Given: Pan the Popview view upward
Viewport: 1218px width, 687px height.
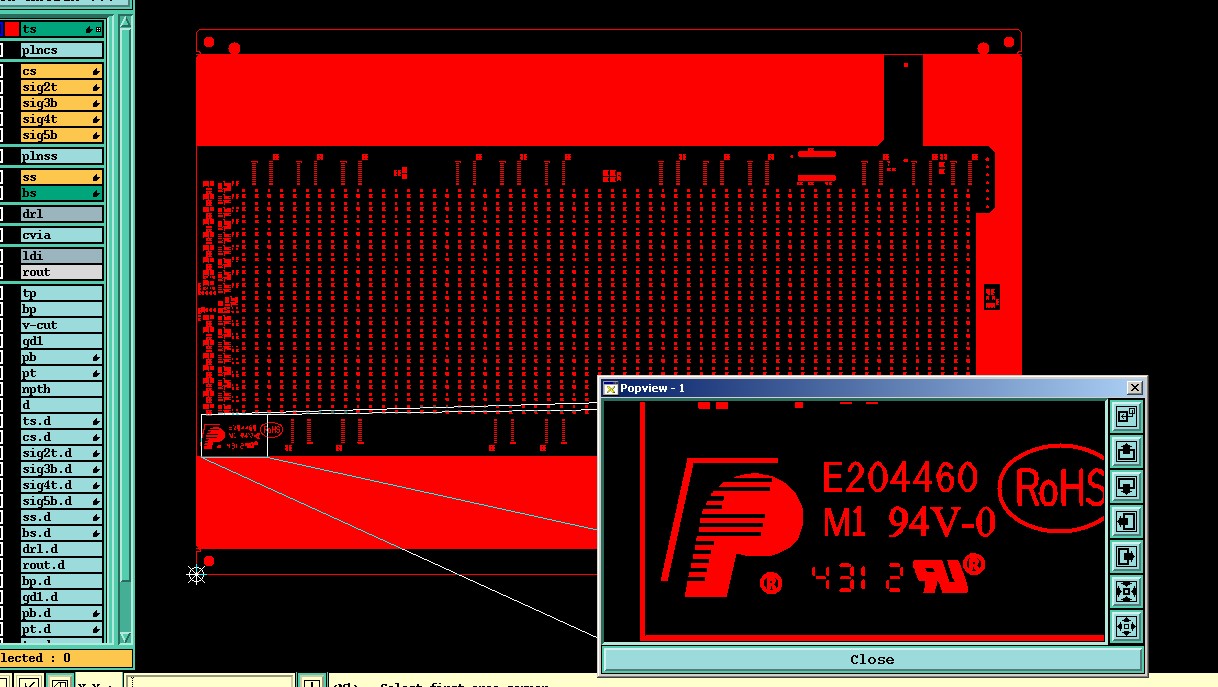Looking at the screenshot, I should 1126,452.
